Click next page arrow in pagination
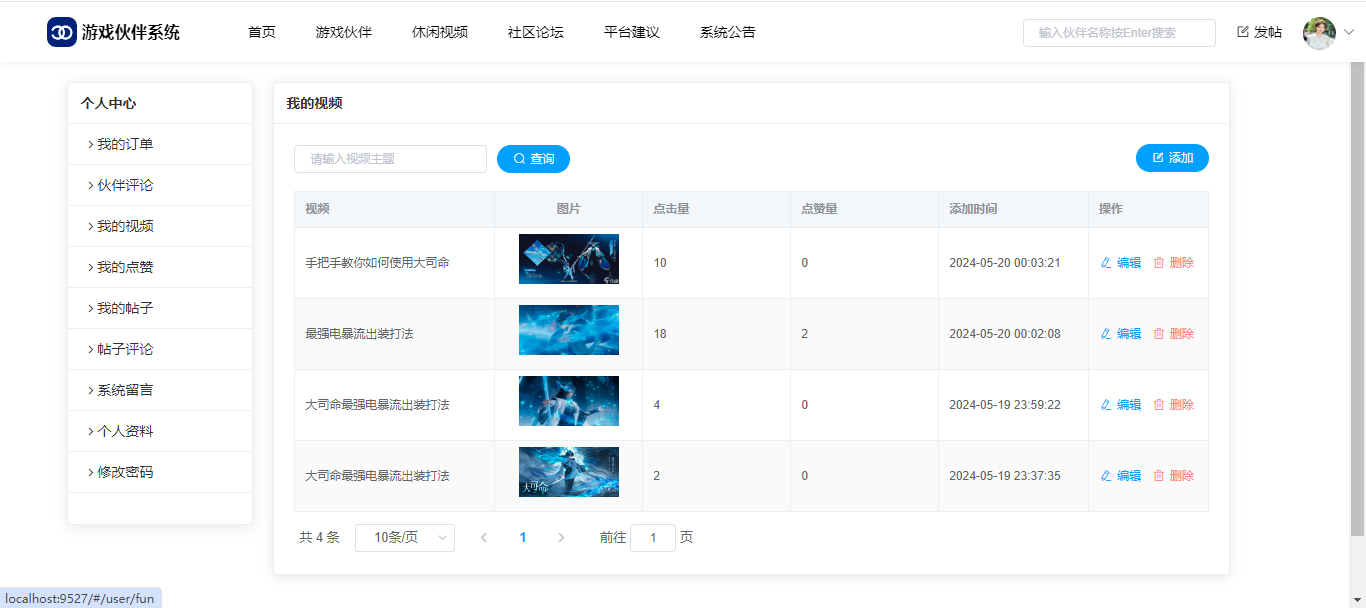 click(561, 538)
